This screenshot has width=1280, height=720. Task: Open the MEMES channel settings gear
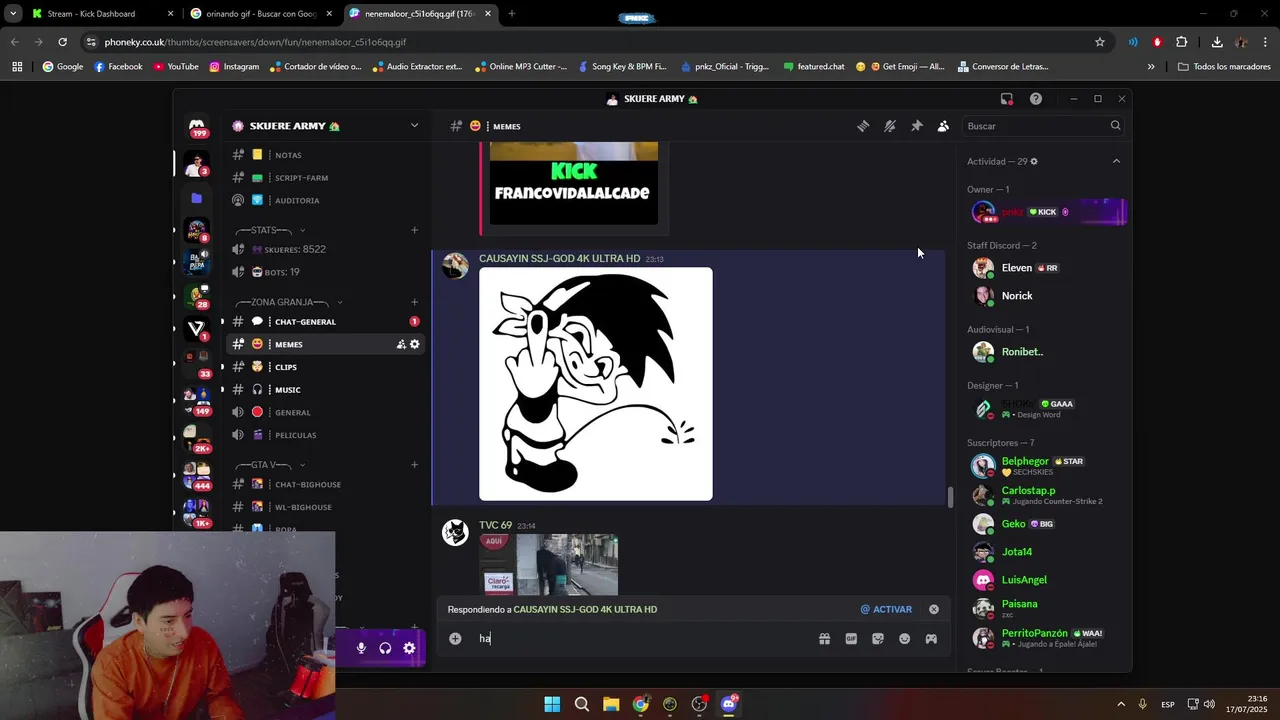tap(415, 344)
